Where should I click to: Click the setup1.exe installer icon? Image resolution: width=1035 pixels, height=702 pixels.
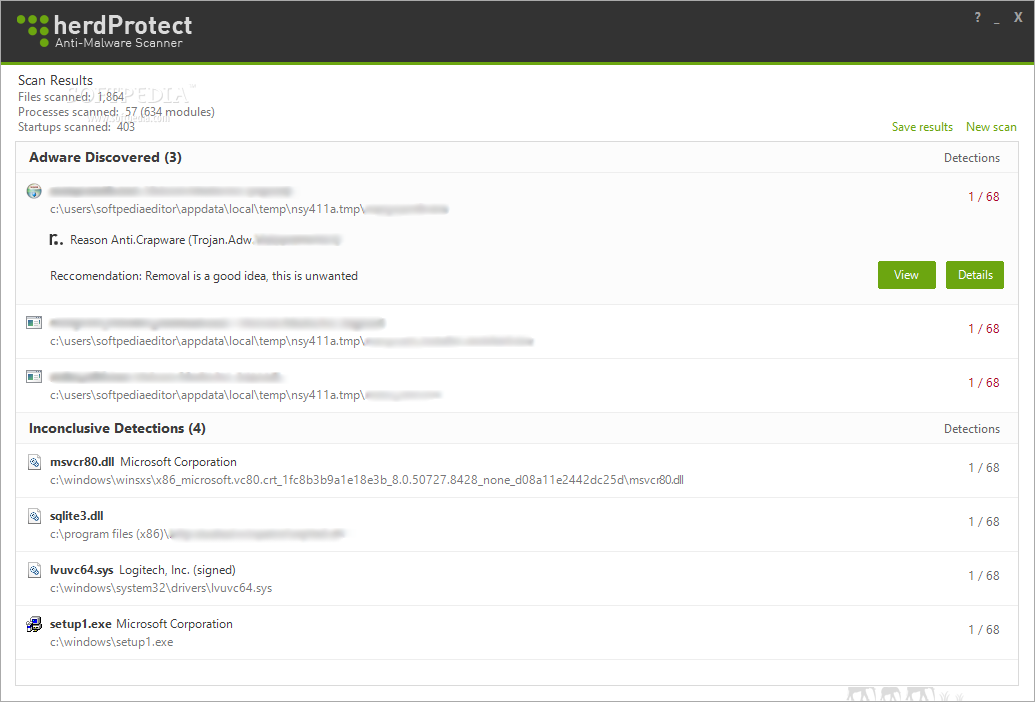tap(35, 624)
